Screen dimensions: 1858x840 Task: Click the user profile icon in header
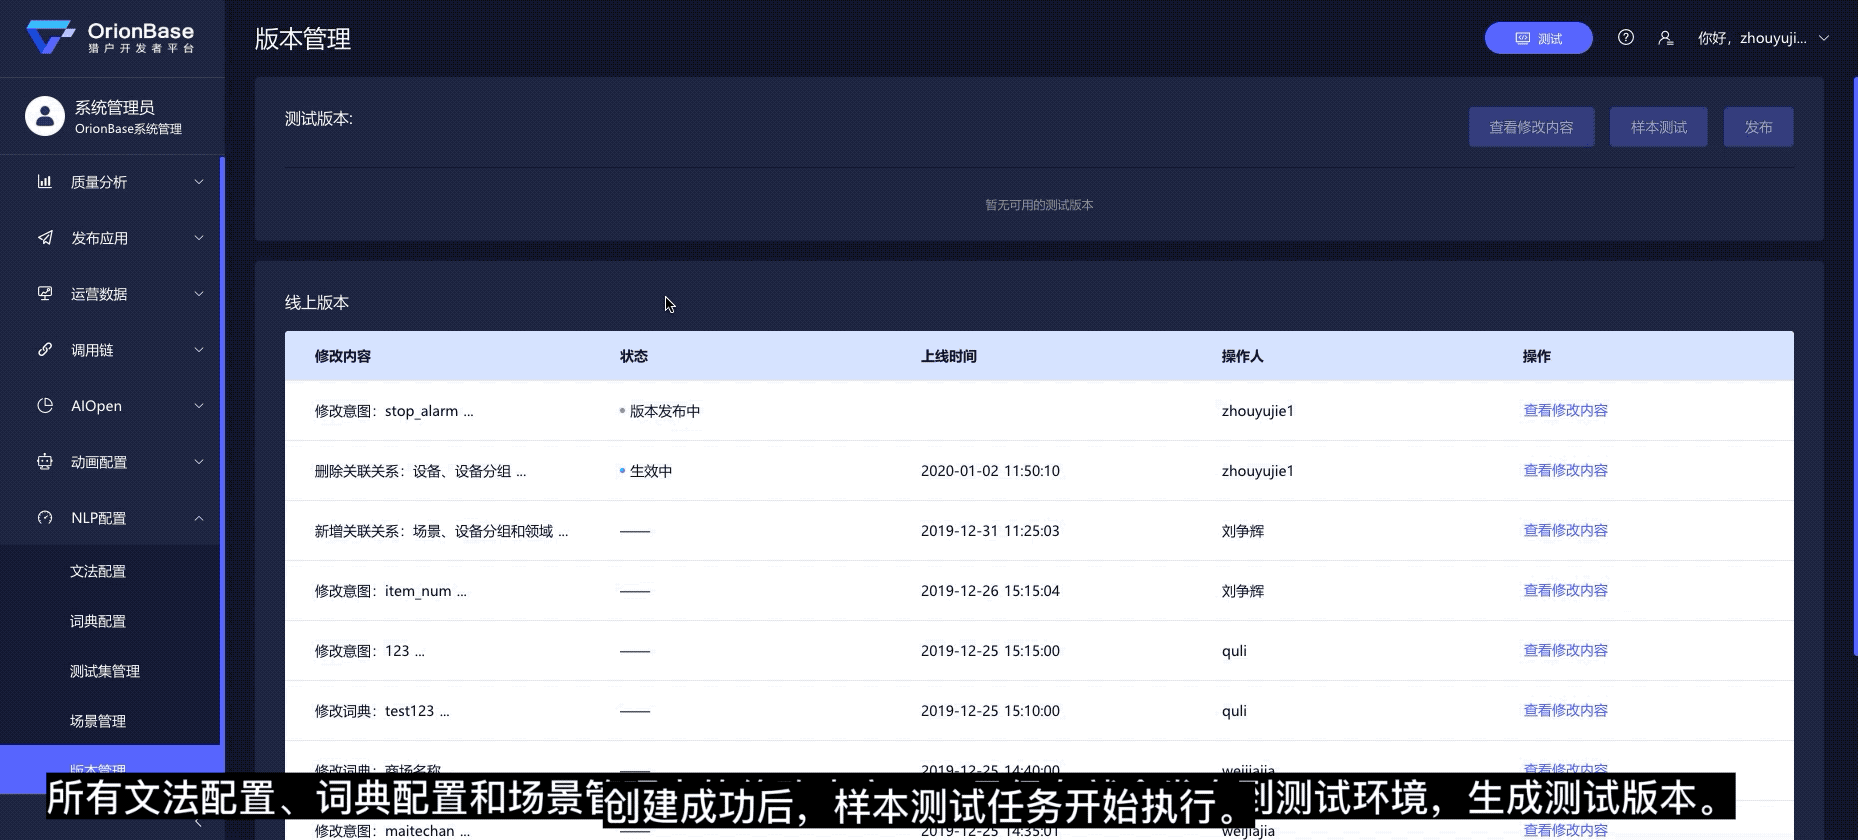pyautogui.click(x=1665, y=38)
